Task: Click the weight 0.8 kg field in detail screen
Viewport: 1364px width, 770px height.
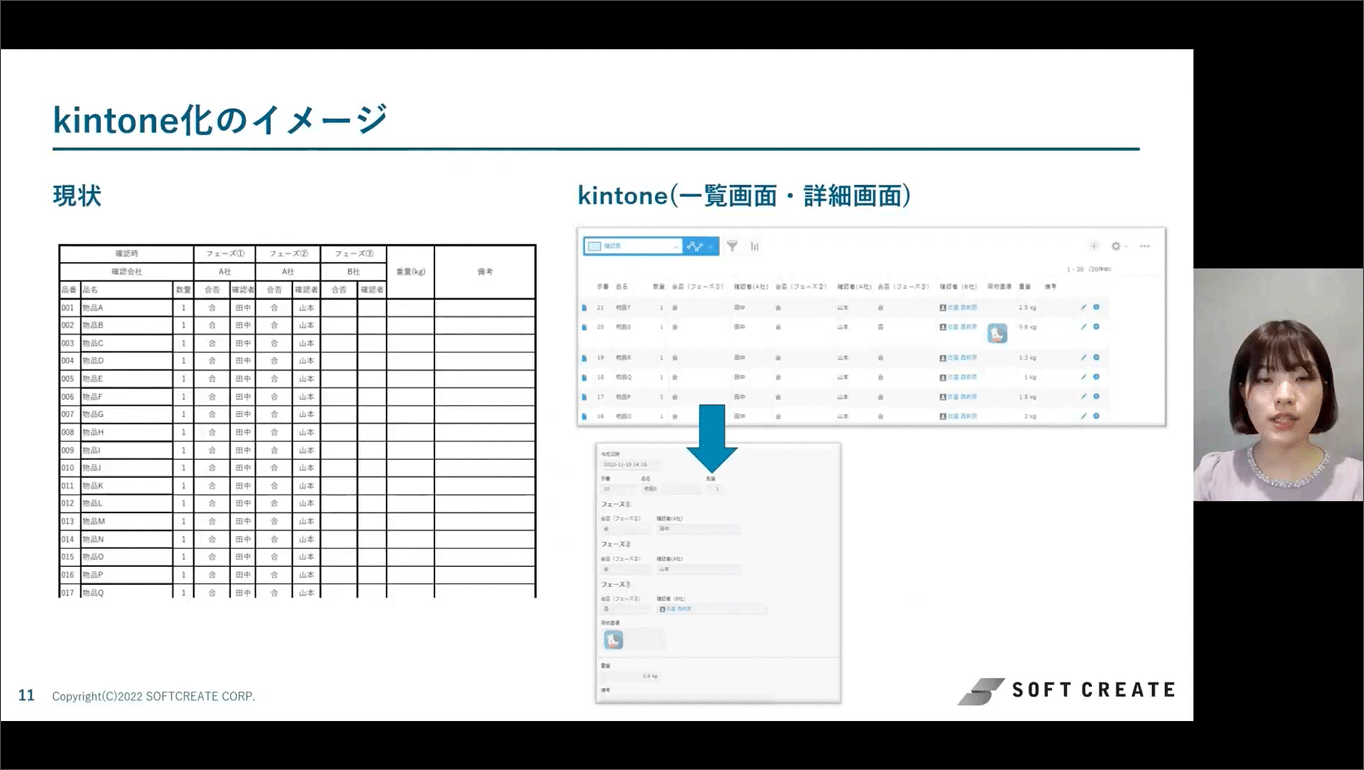Action: [x=630, y=676]
